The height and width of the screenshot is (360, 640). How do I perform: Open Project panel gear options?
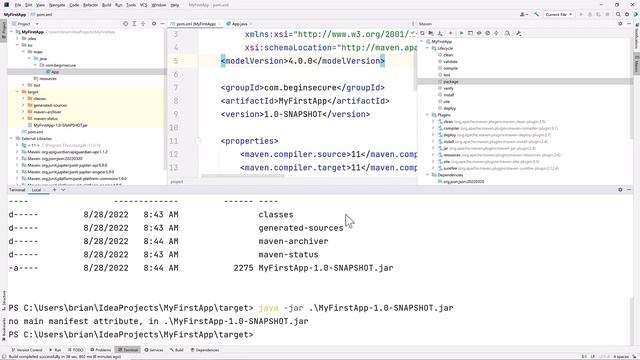(154, 24)
